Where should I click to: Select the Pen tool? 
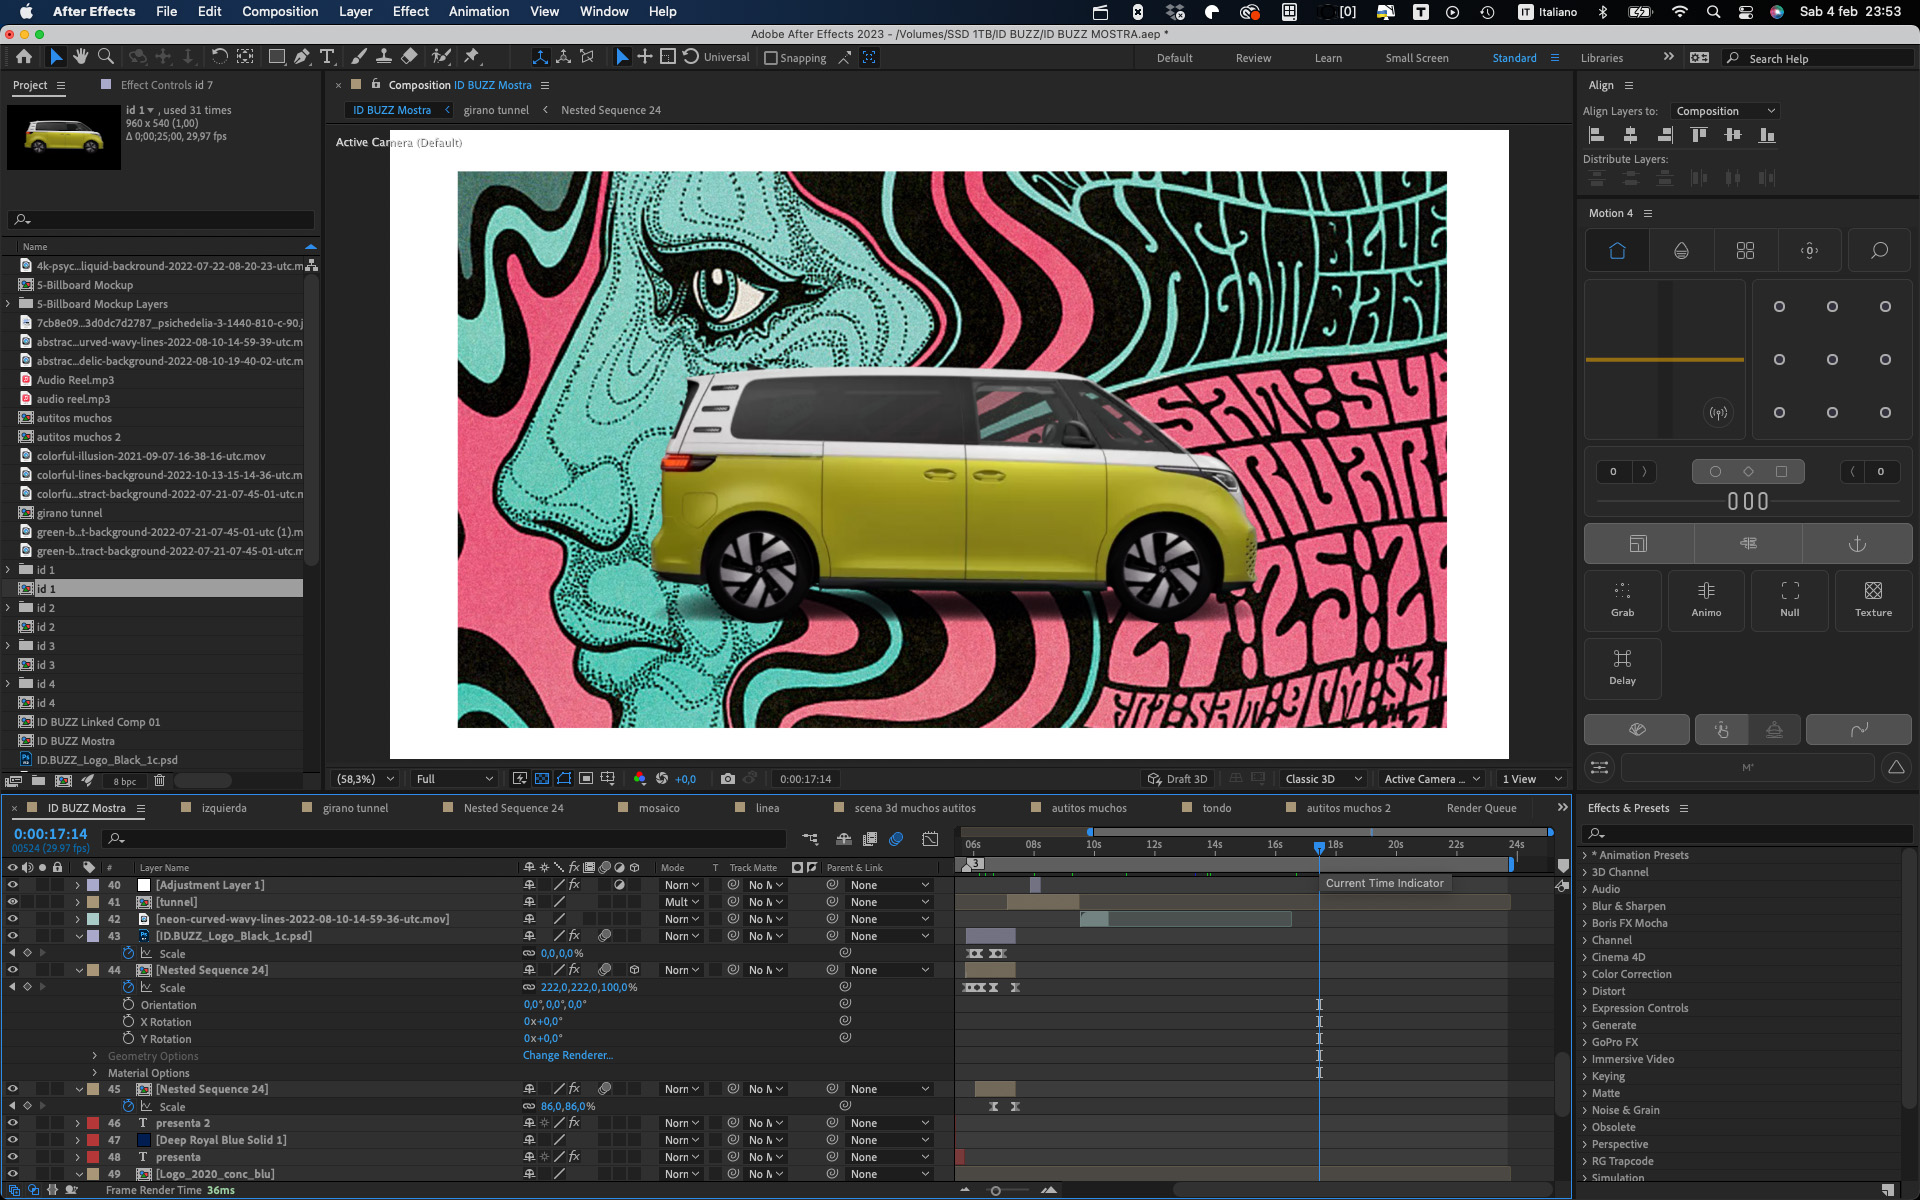tap(301, 57)
